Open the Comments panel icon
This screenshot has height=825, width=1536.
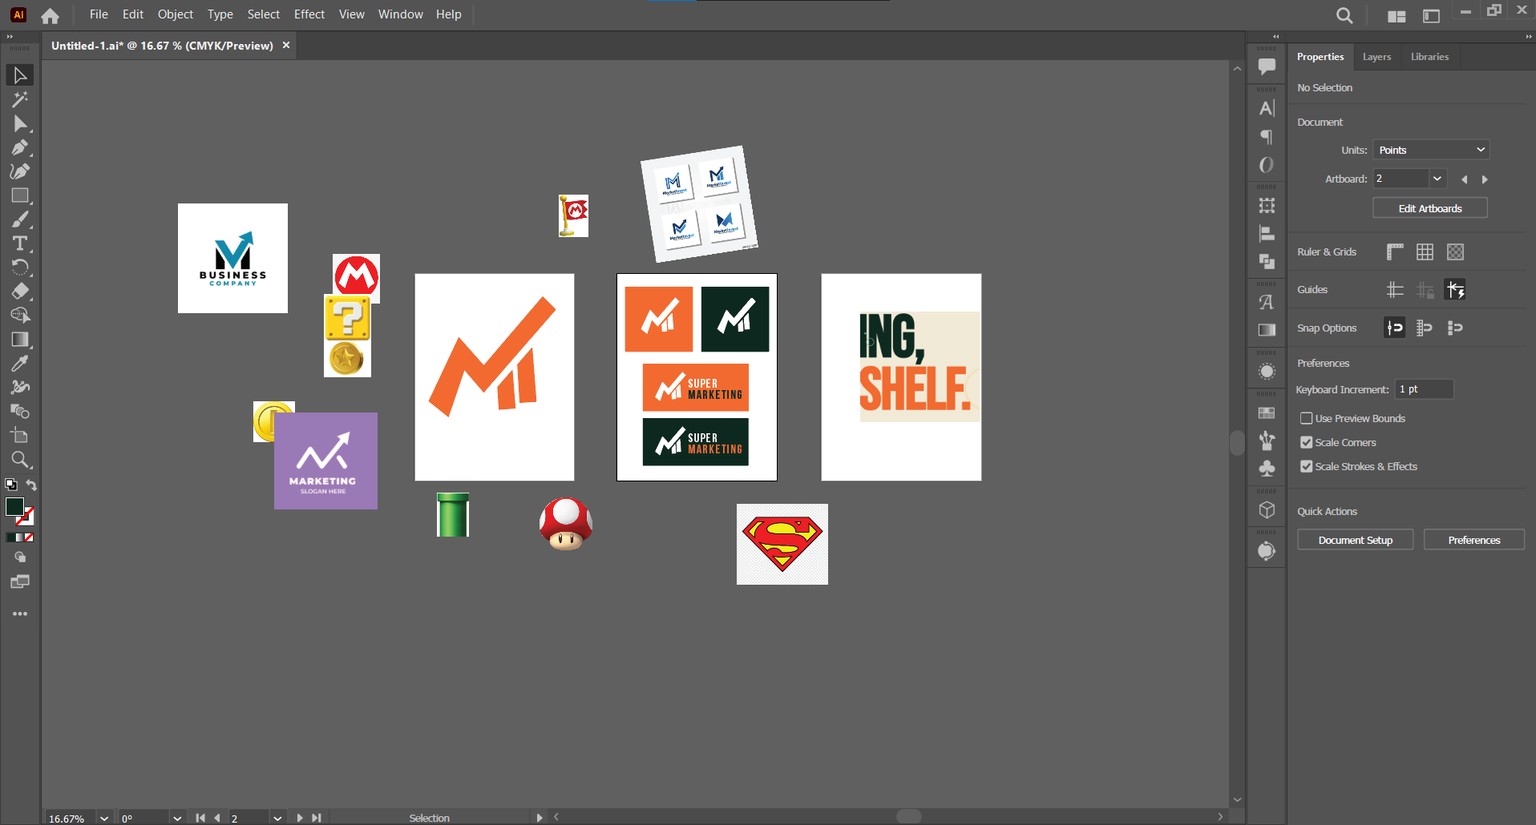pos(1267,66)
